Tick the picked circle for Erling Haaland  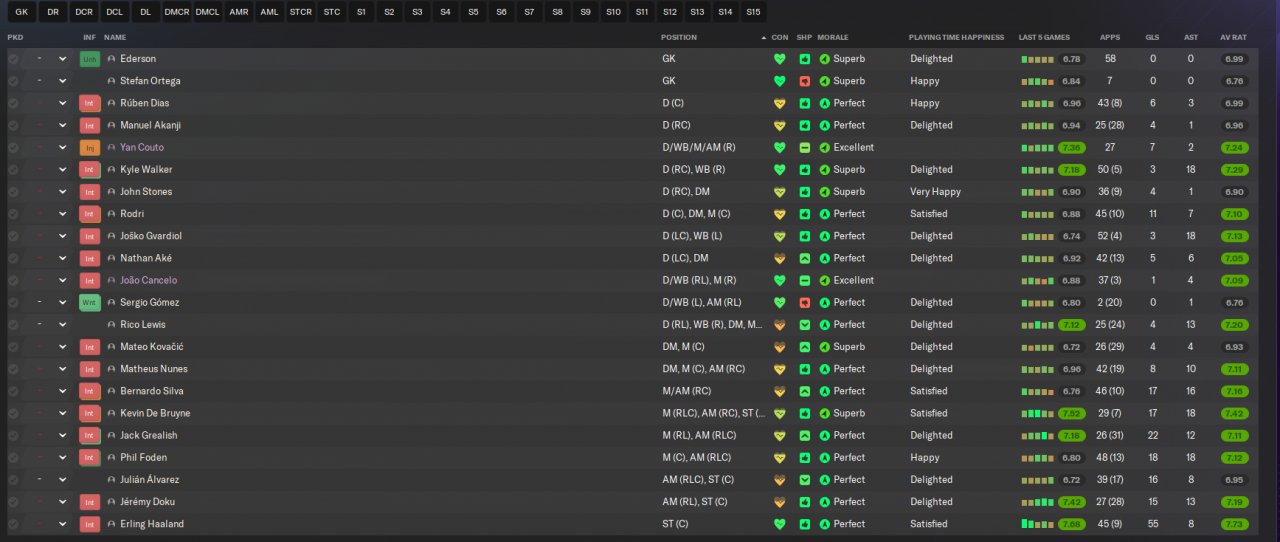(x=13, y=524)
